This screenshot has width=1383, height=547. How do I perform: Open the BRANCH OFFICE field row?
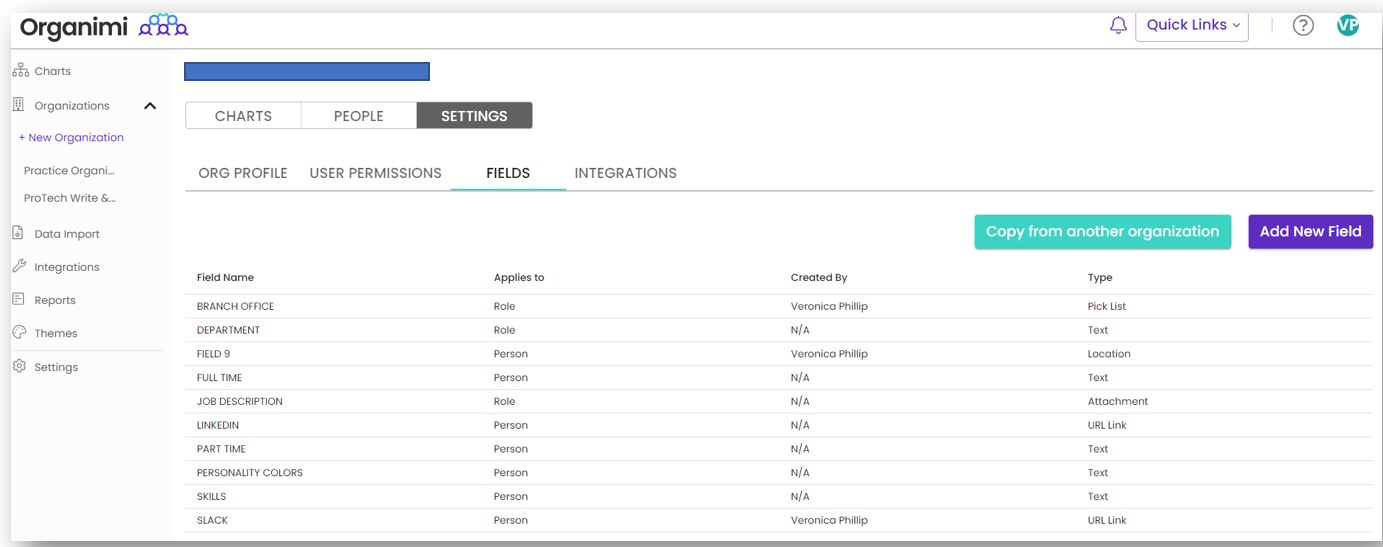pyautogui.click(x=236, y=306)
